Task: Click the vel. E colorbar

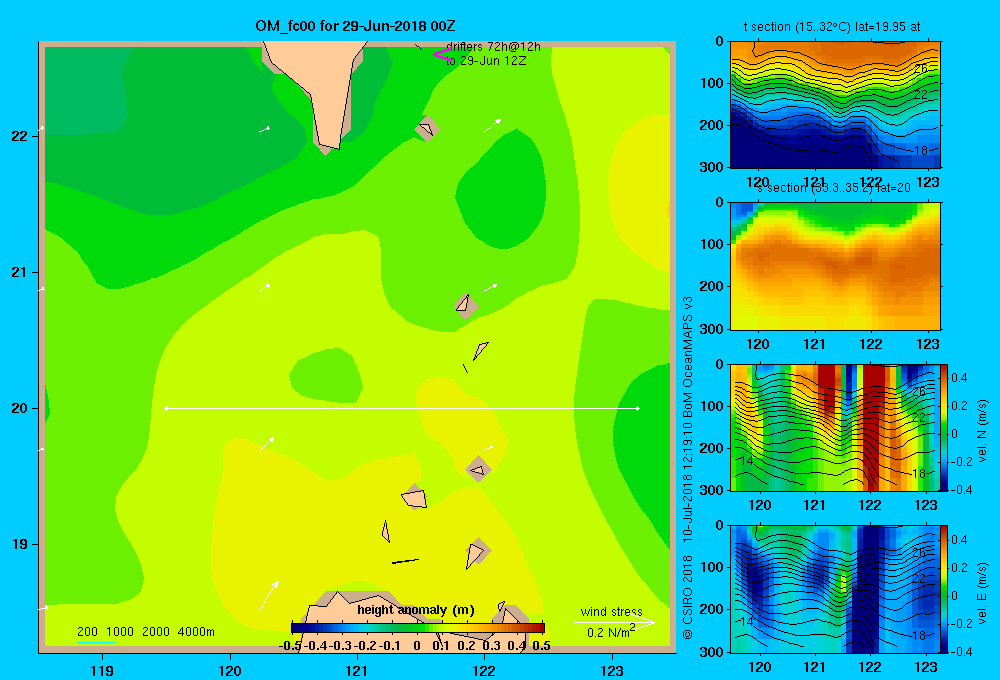Action: pos(945,589)
